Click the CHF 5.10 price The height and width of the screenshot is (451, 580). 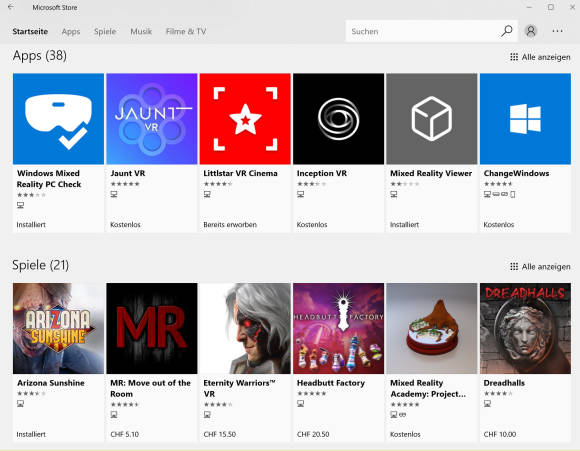pos(124,434)
